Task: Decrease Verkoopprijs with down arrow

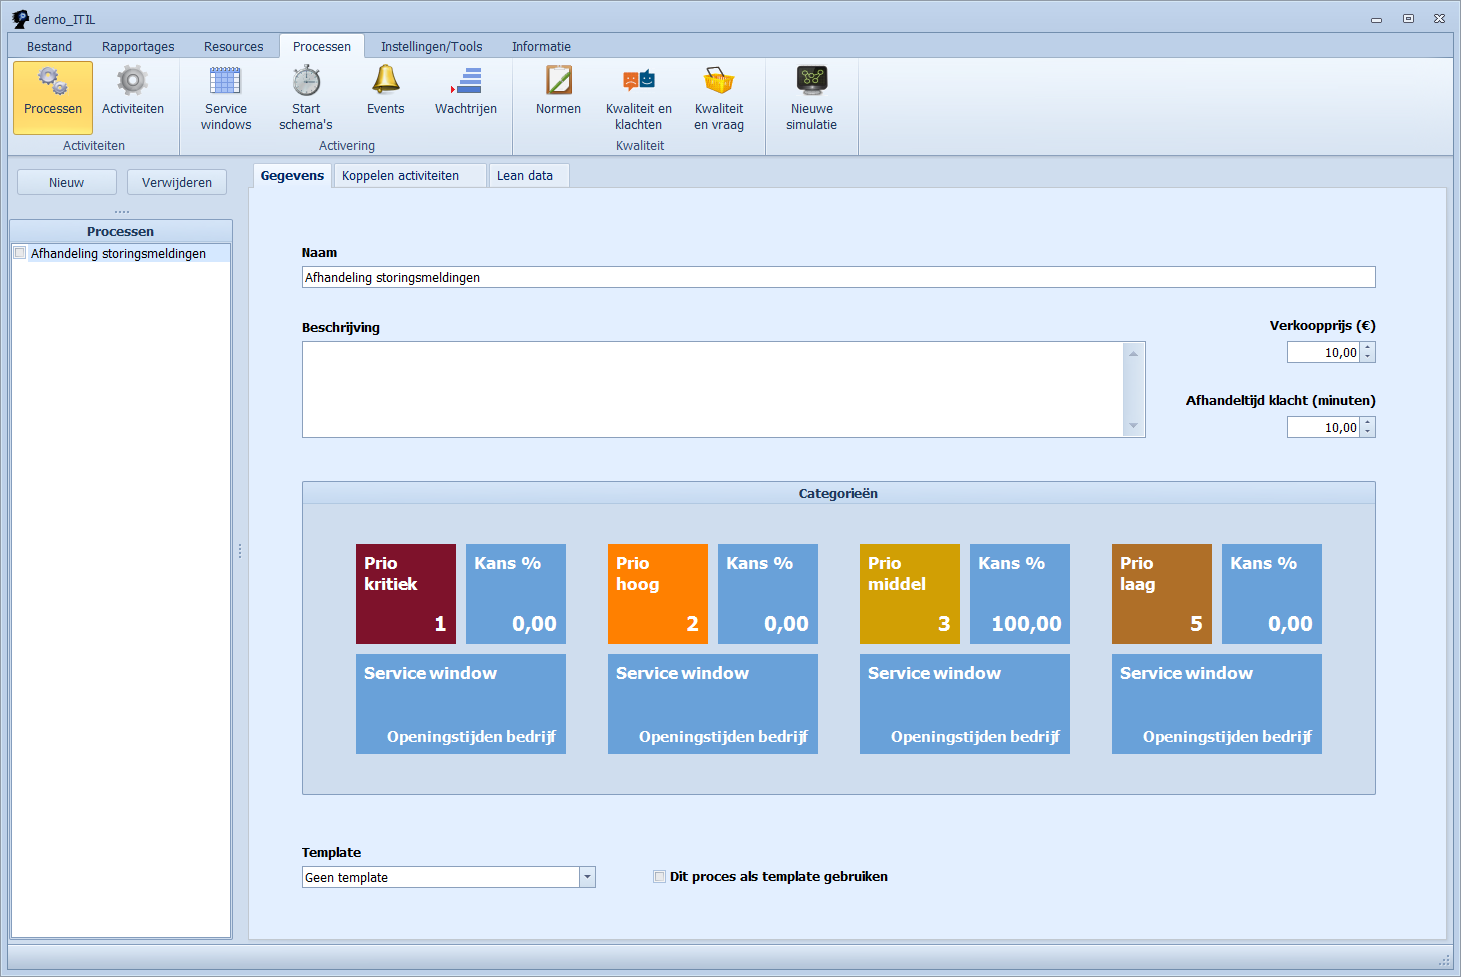Action: [x=1368, y=357]
